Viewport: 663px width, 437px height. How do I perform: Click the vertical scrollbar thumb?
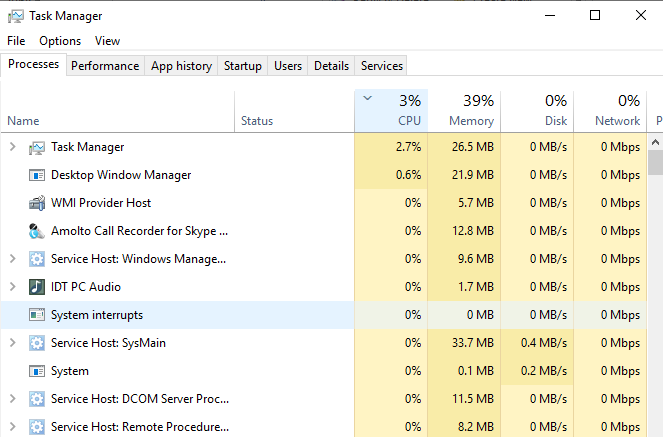pos(655,163)
